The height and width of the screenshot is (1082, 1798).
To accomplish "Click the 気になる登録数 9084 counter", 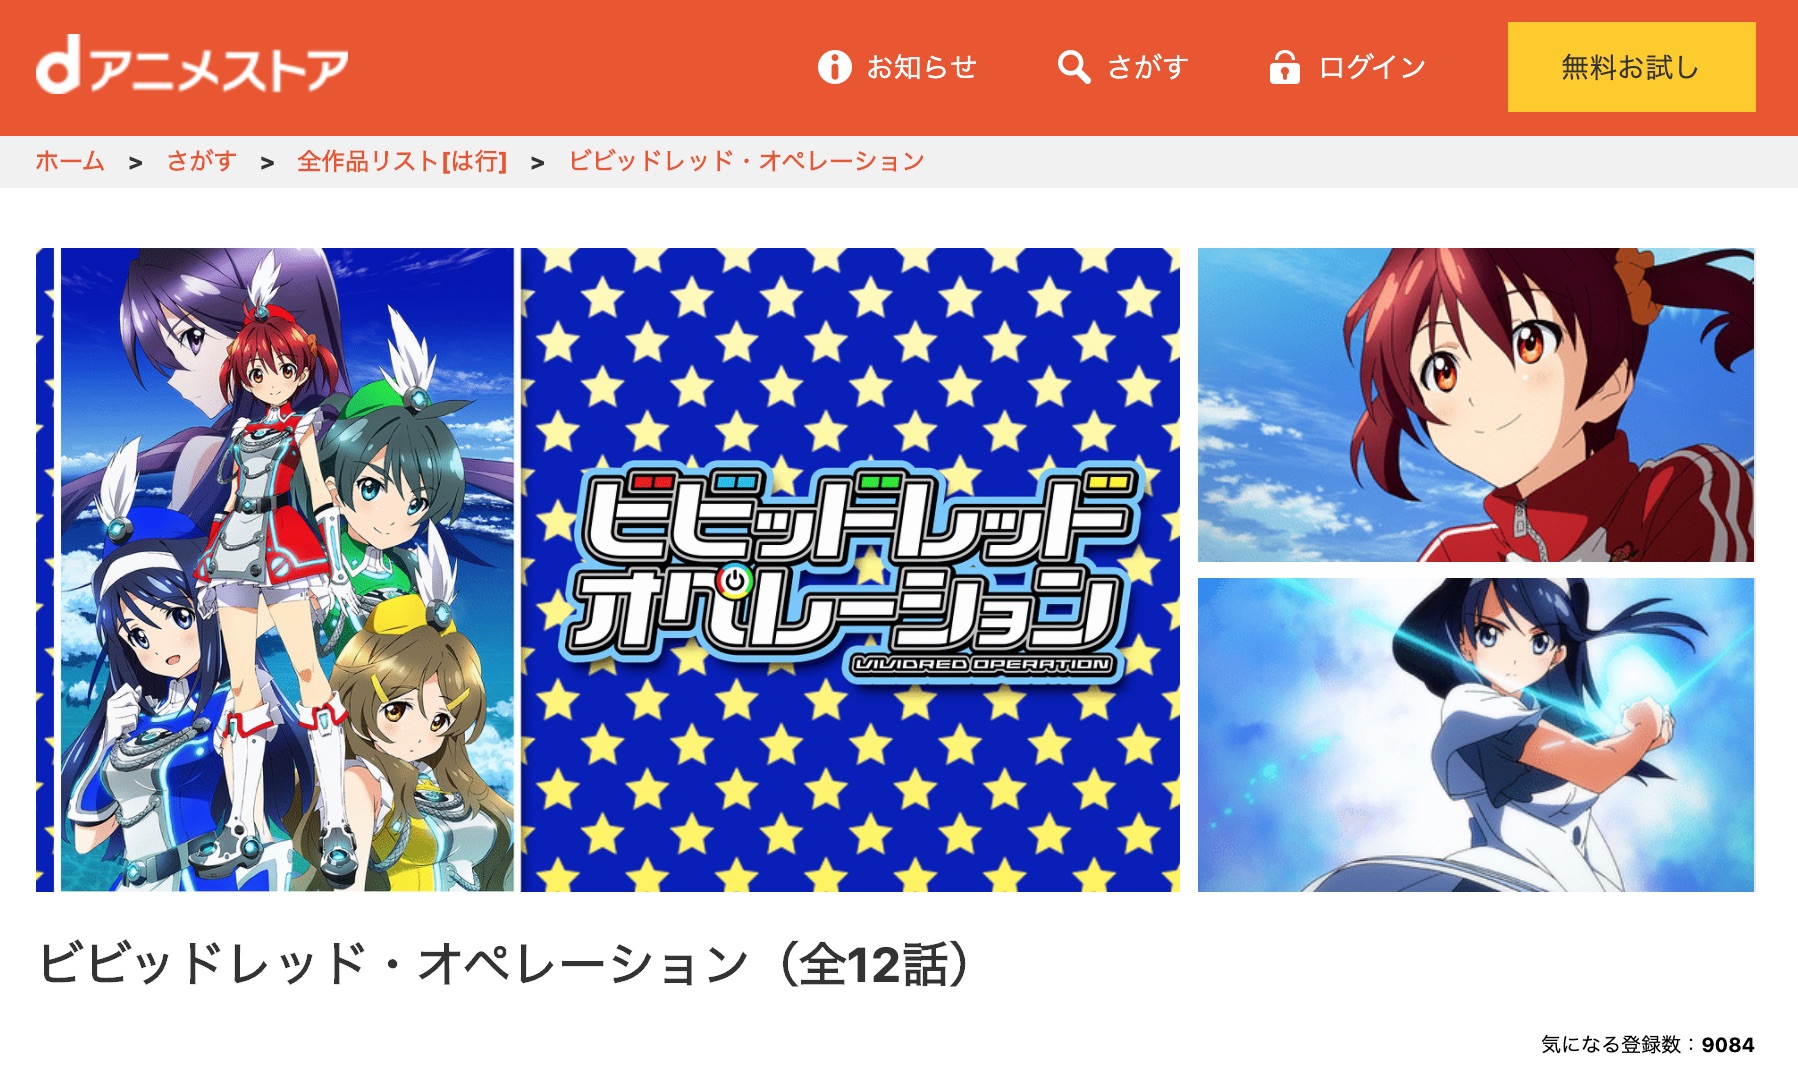I will point(1647,1044).
